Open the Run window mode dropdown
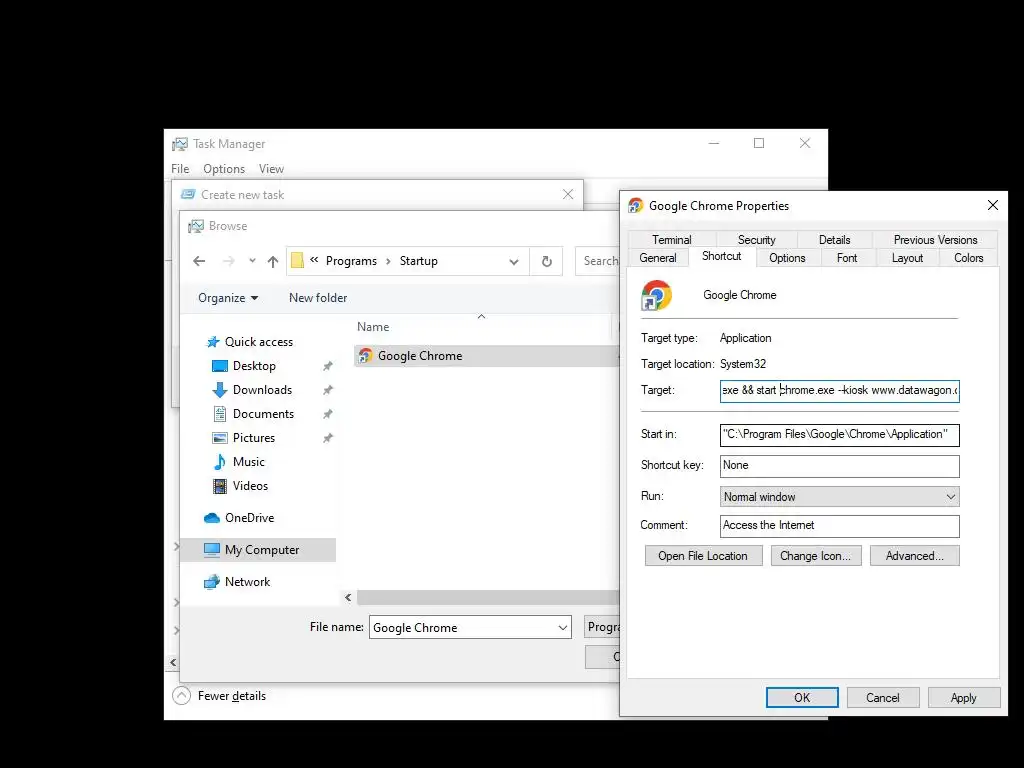The height and width of the screenshot is (768, 1024). click(839, 497)
